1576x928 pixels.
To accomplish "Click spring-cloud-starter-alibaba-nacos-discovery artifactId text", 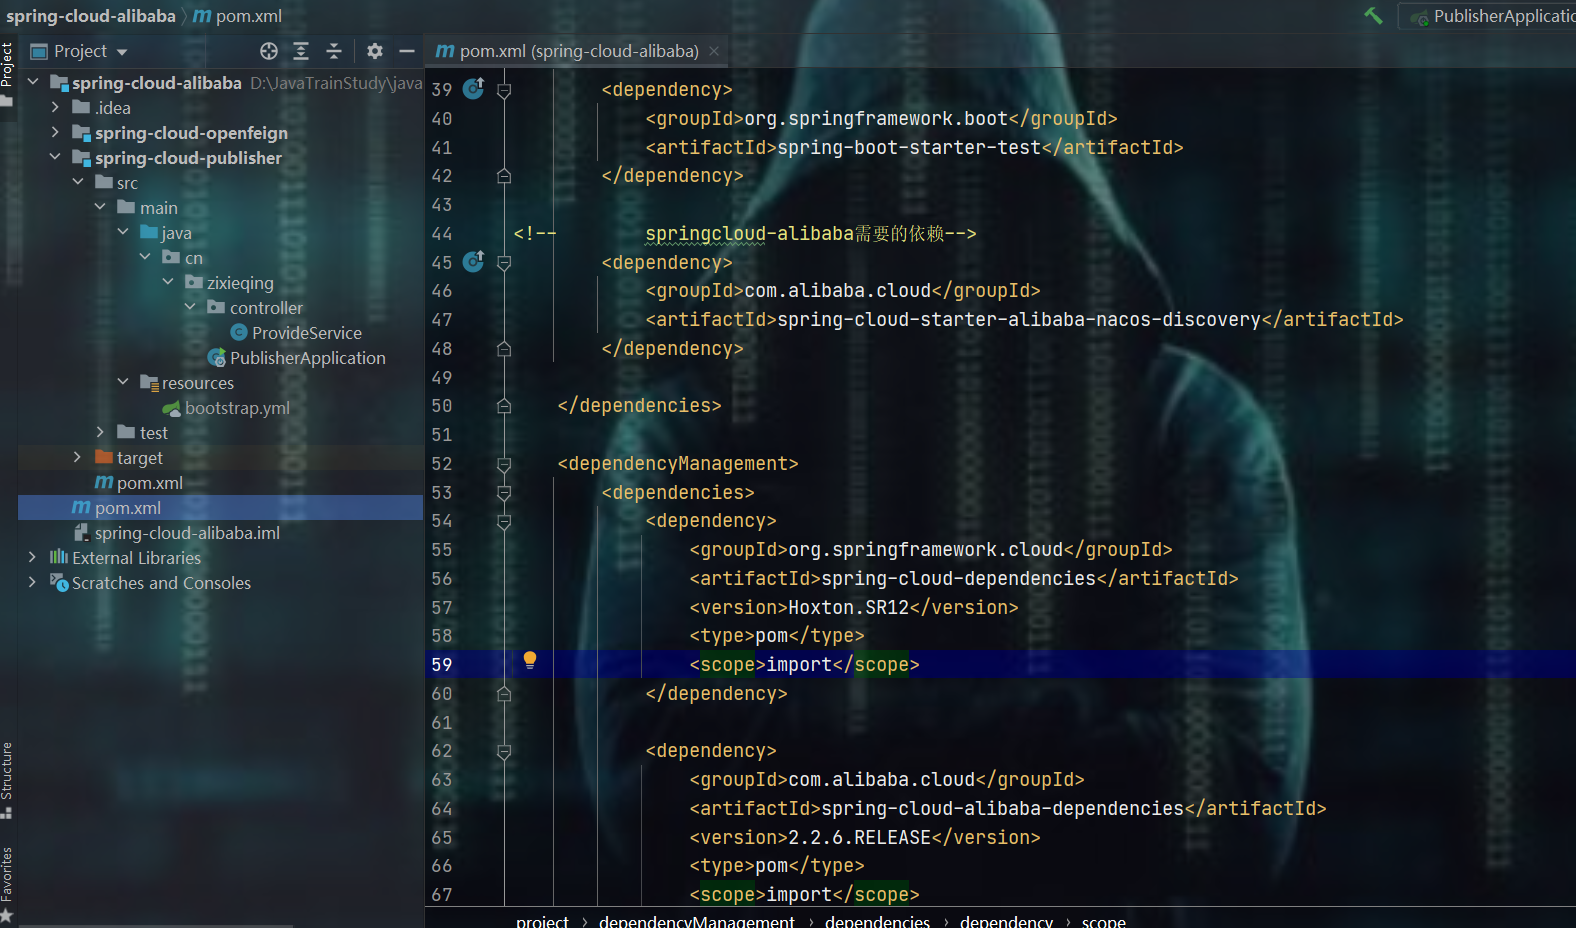I will [1019, 319].
